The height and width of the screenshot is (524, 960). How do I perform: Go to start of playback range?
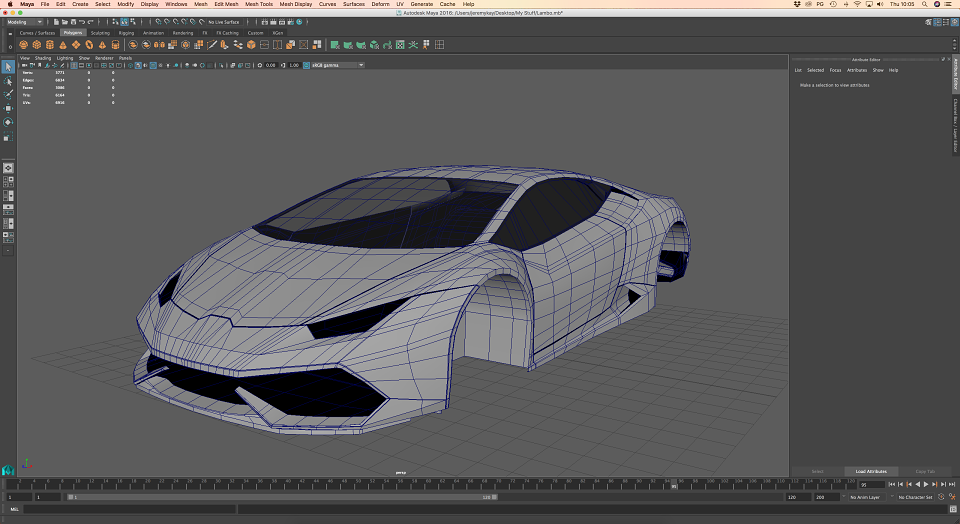tap(891, 484)
